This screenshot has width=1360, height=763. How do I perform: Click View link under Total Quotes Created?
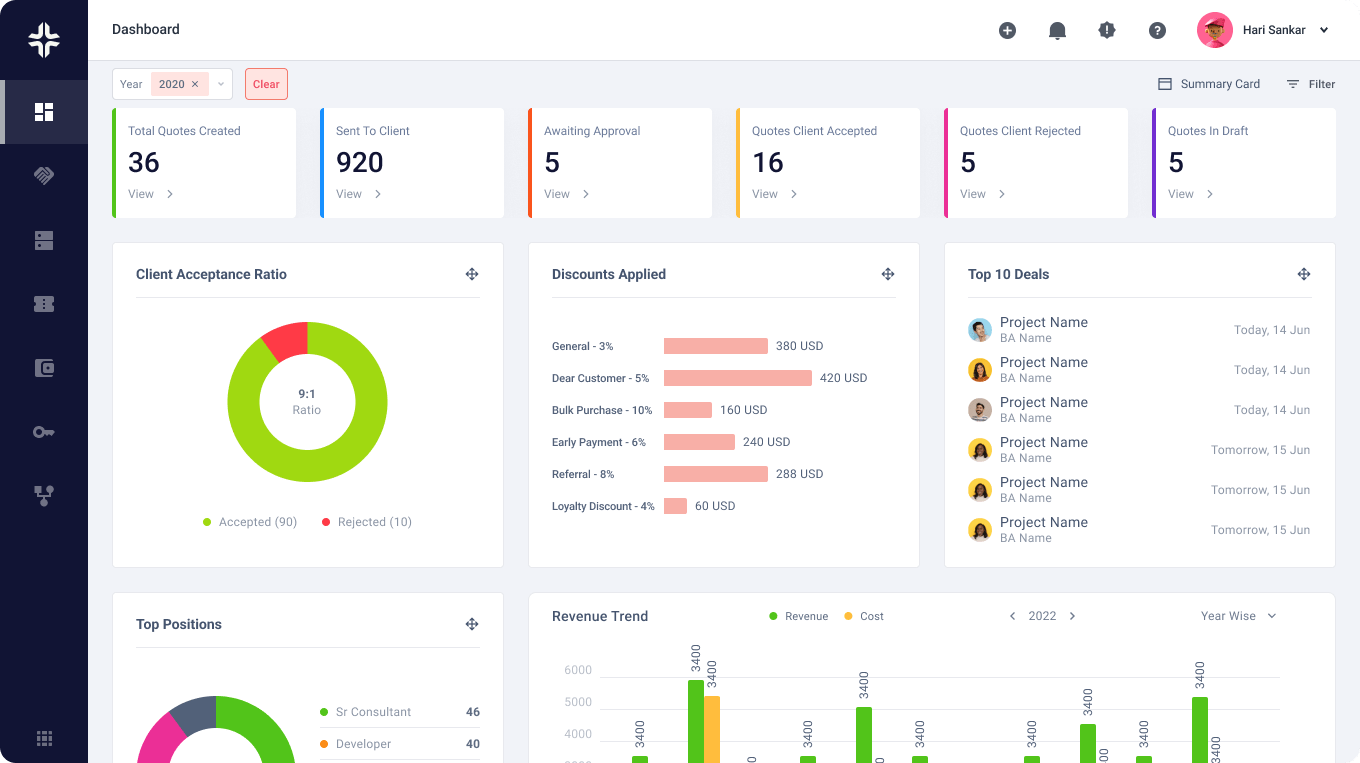pos(150,194)
